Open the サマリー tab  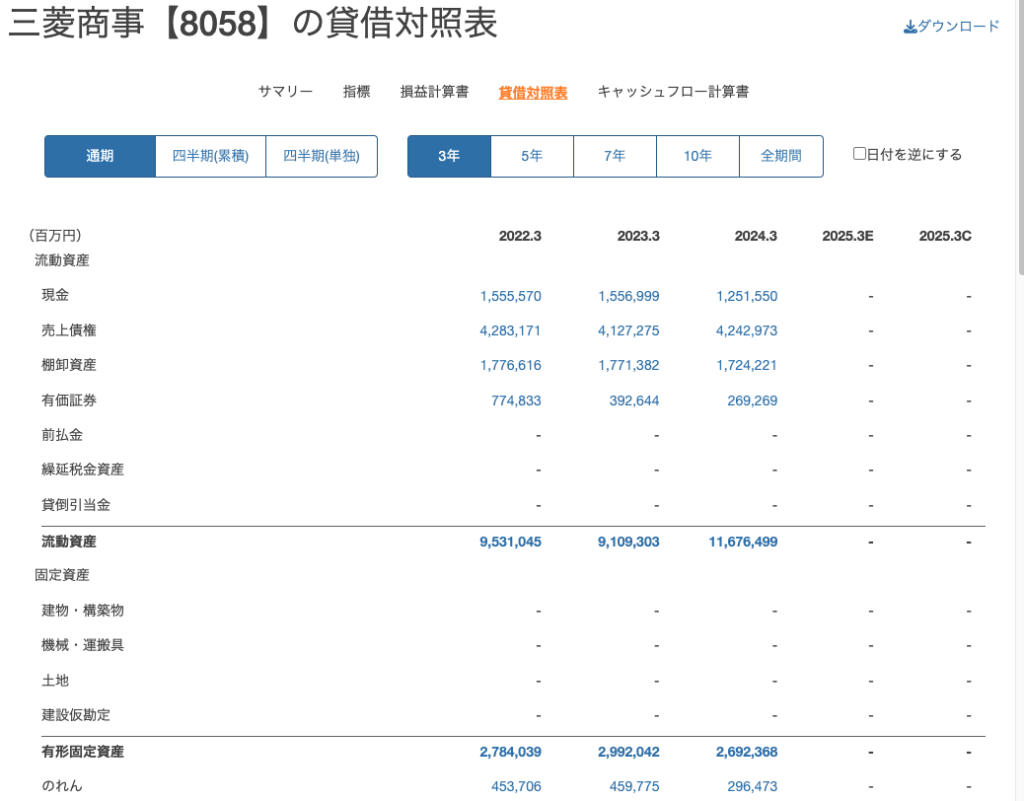285,91
